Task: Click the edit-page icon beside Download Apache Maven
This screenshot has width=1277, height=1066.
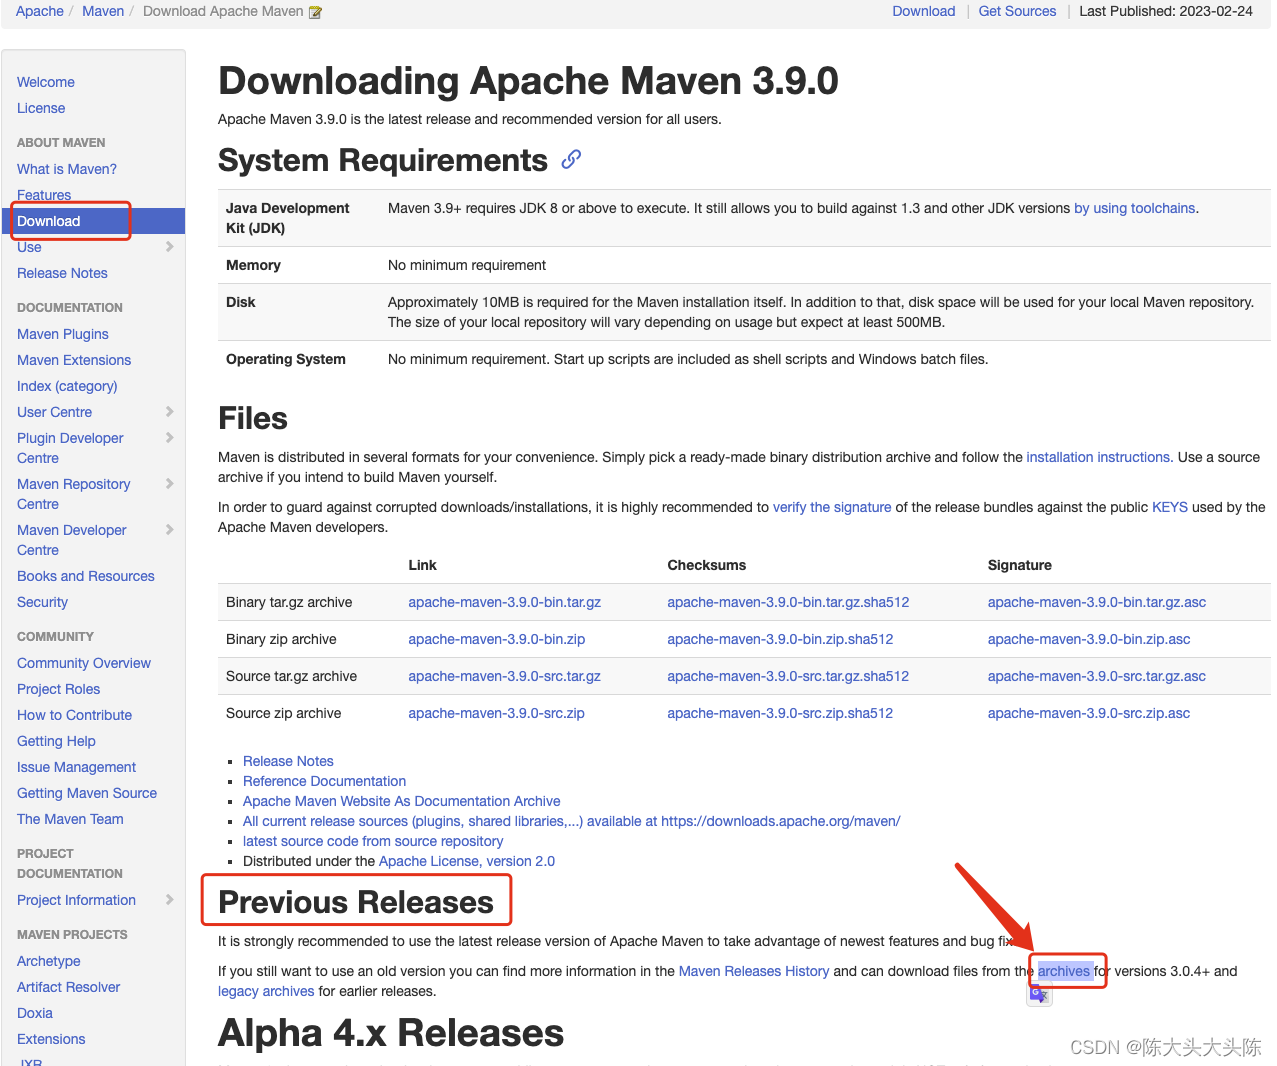Action: tap(316, 12)
